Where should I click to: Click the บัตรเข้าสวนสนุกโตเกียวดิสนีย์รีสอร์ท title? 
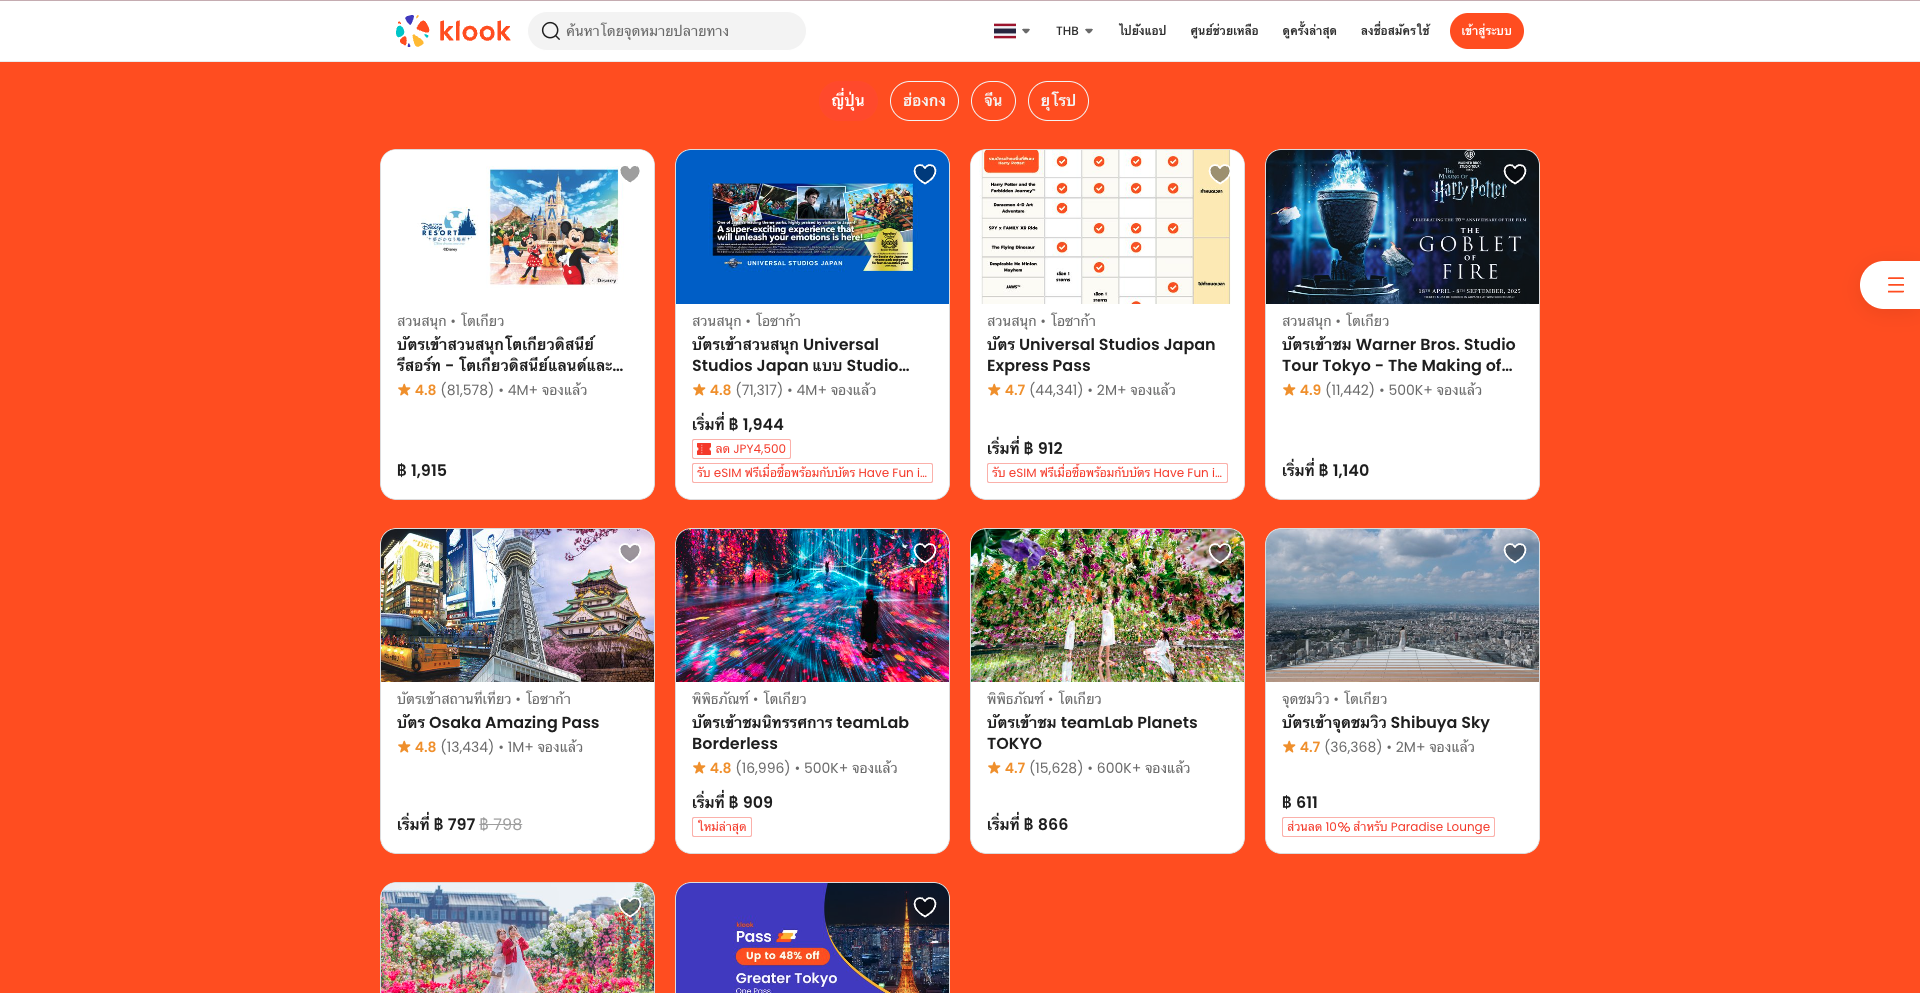click(x=510, y=355)
